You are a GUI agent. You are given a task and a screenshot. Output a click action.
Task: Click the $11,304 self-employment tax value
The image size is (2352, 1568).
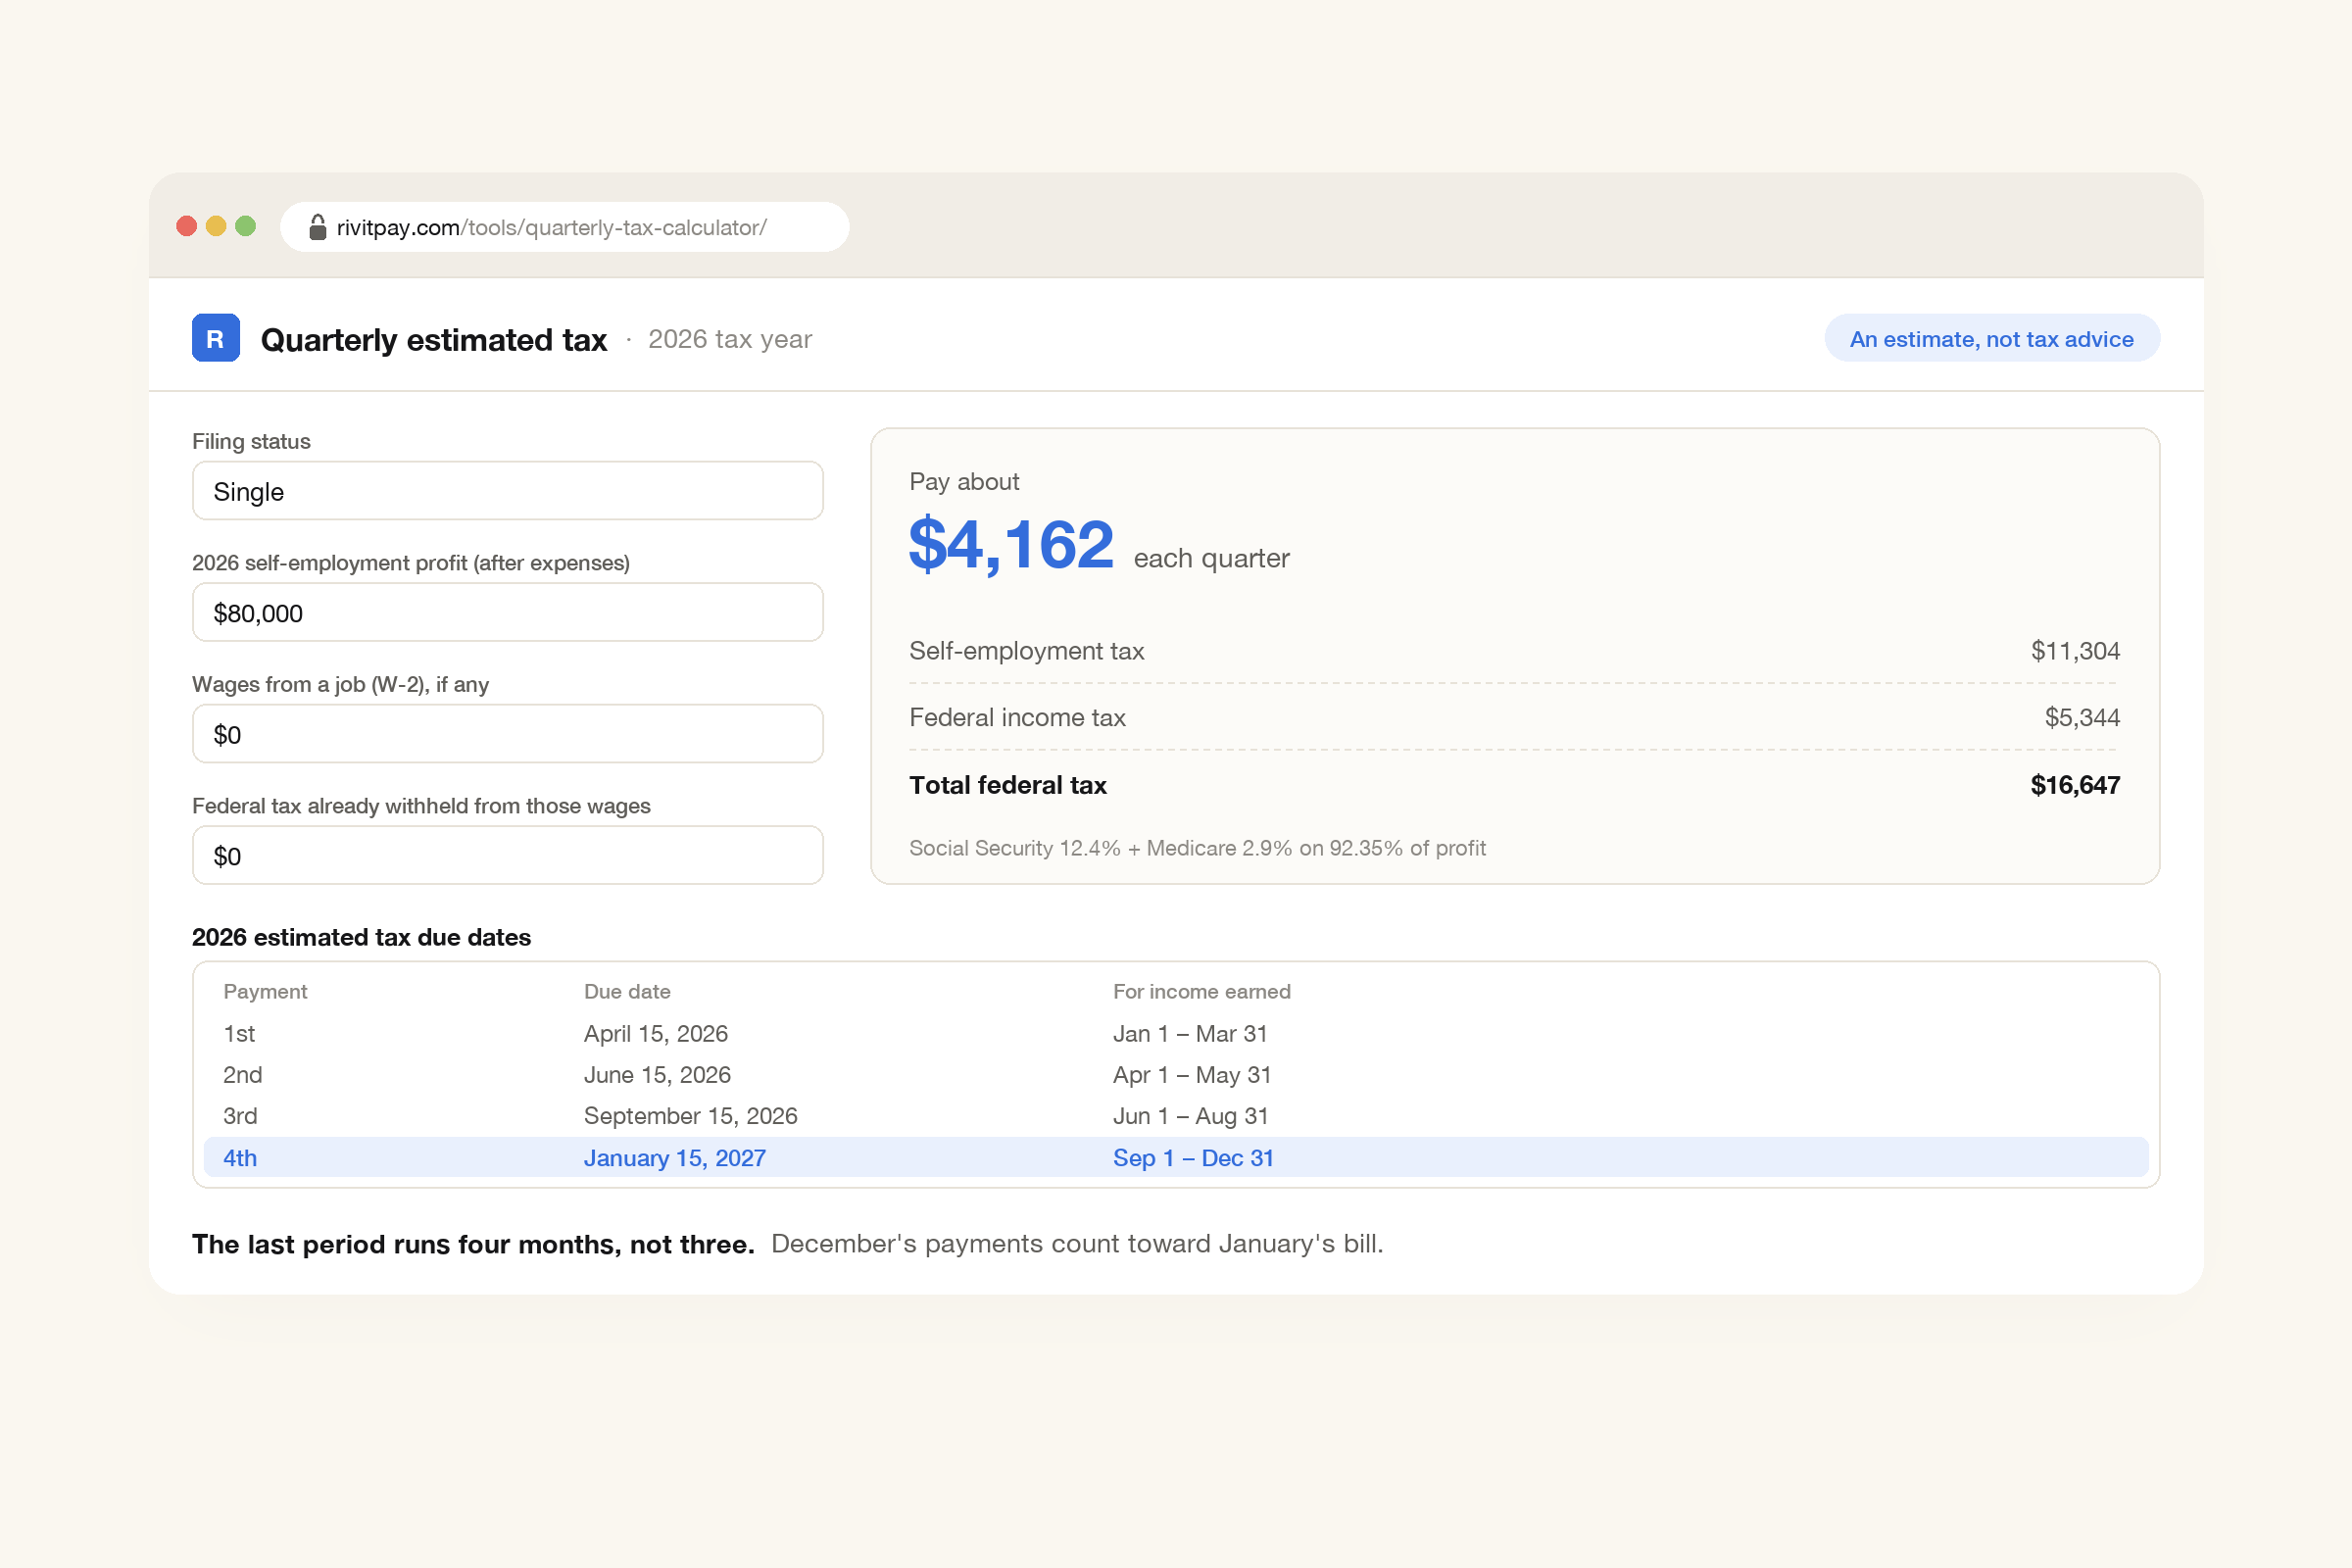(x=2075, y=651)
